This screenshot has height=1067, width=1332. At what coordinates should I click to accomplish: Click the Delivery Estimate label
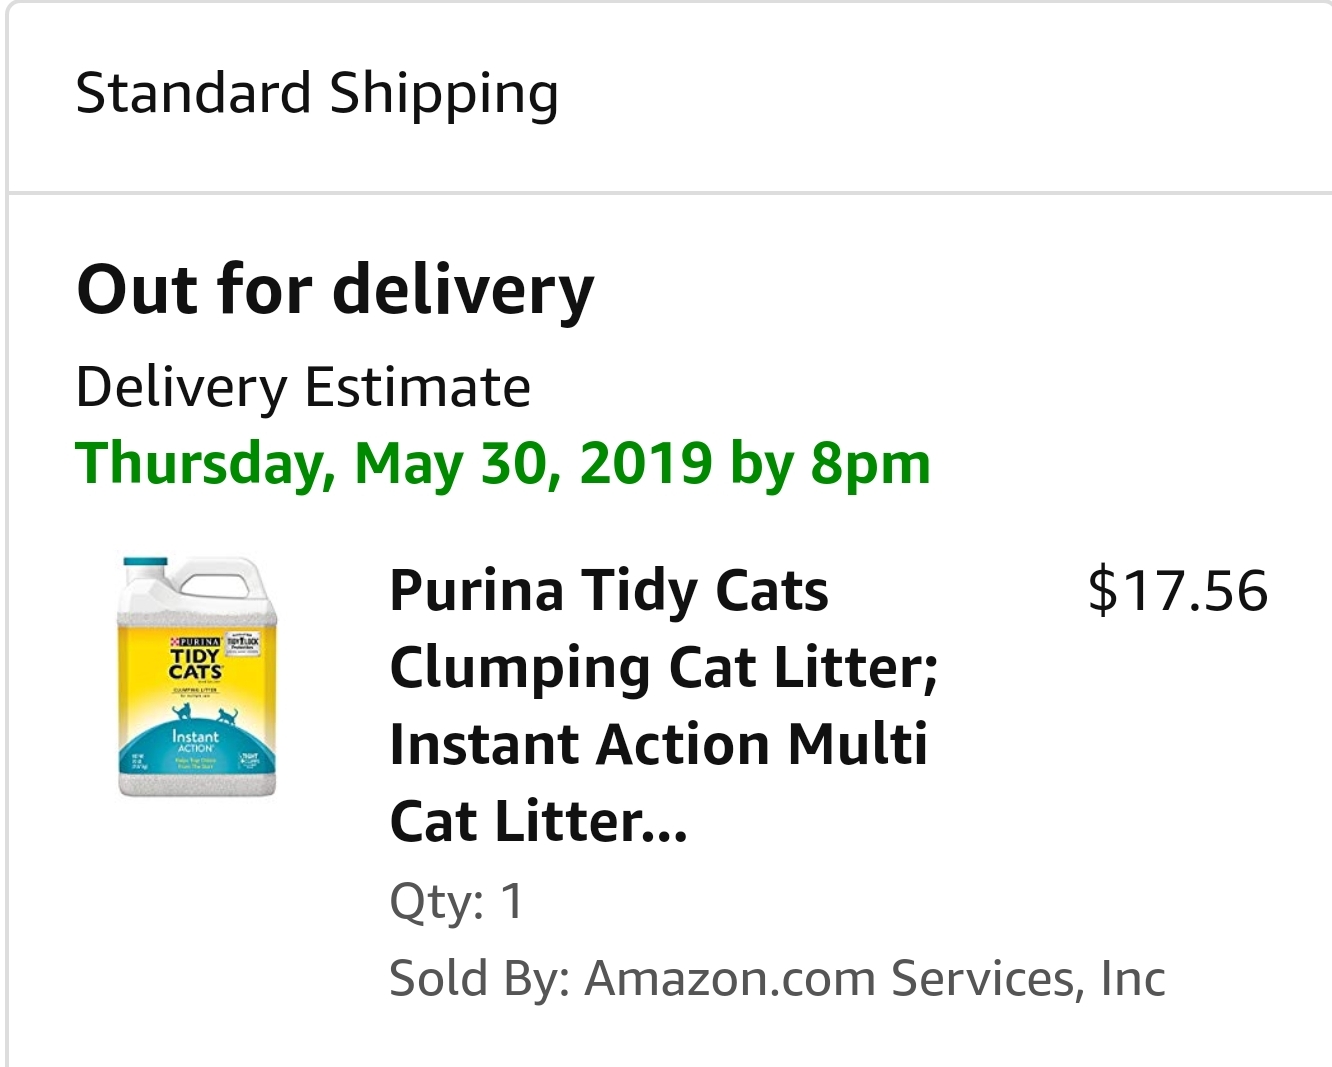click(x=303, y=387)
